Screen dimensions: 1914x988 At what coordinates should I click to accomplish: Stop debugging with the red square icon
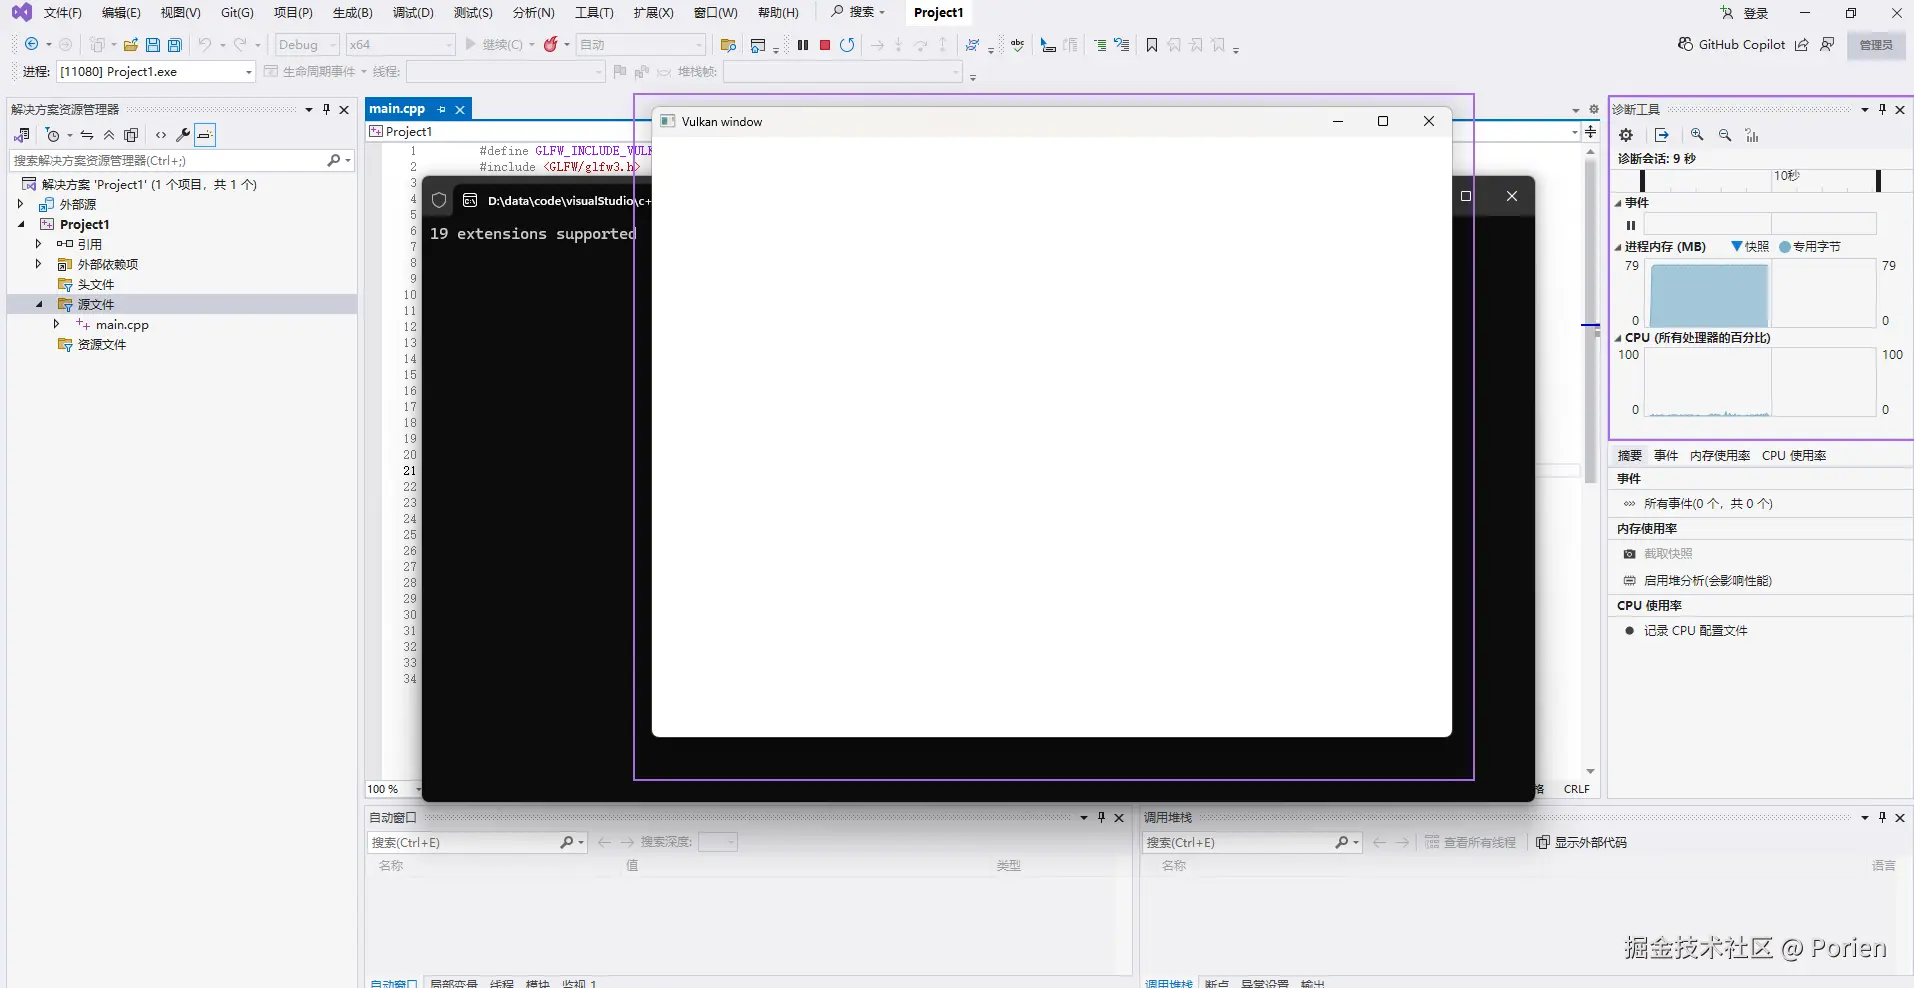(x=825, y=45)
